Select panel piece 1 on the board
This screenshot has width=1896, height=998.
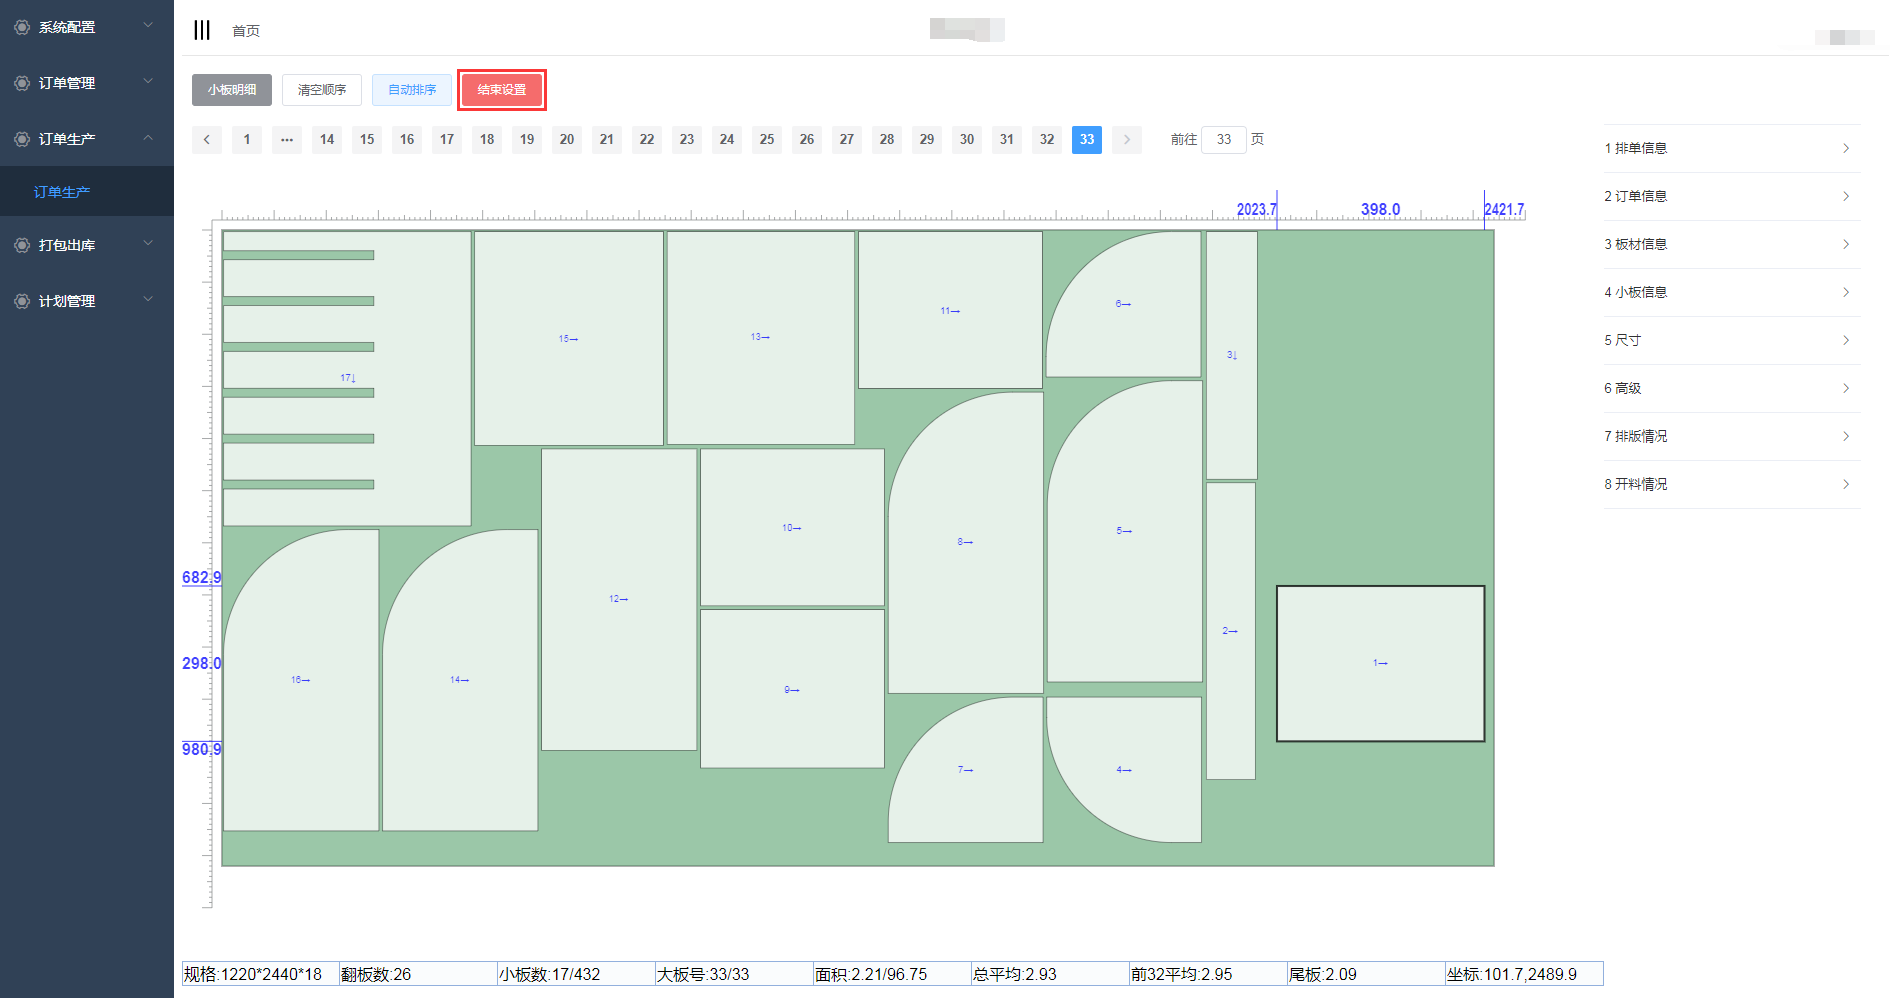[1380, 663]
